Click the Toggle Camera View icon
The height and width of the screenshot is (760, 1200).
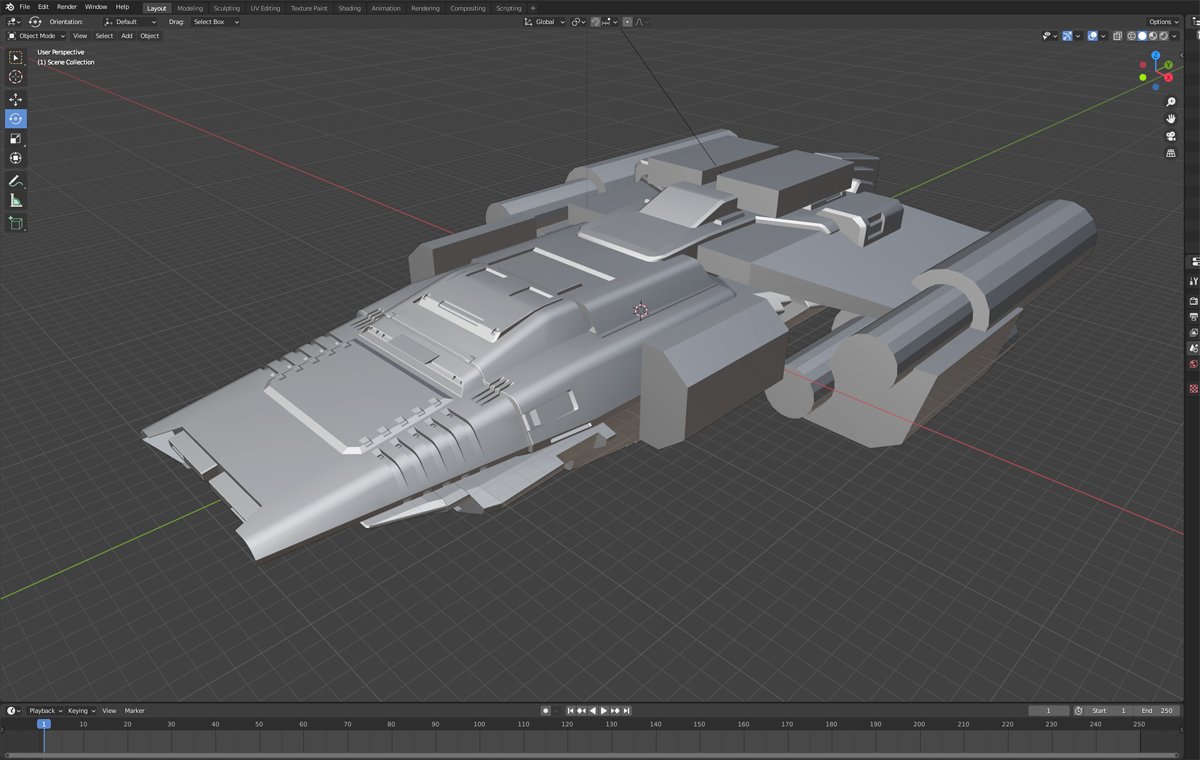point(1170,136)
